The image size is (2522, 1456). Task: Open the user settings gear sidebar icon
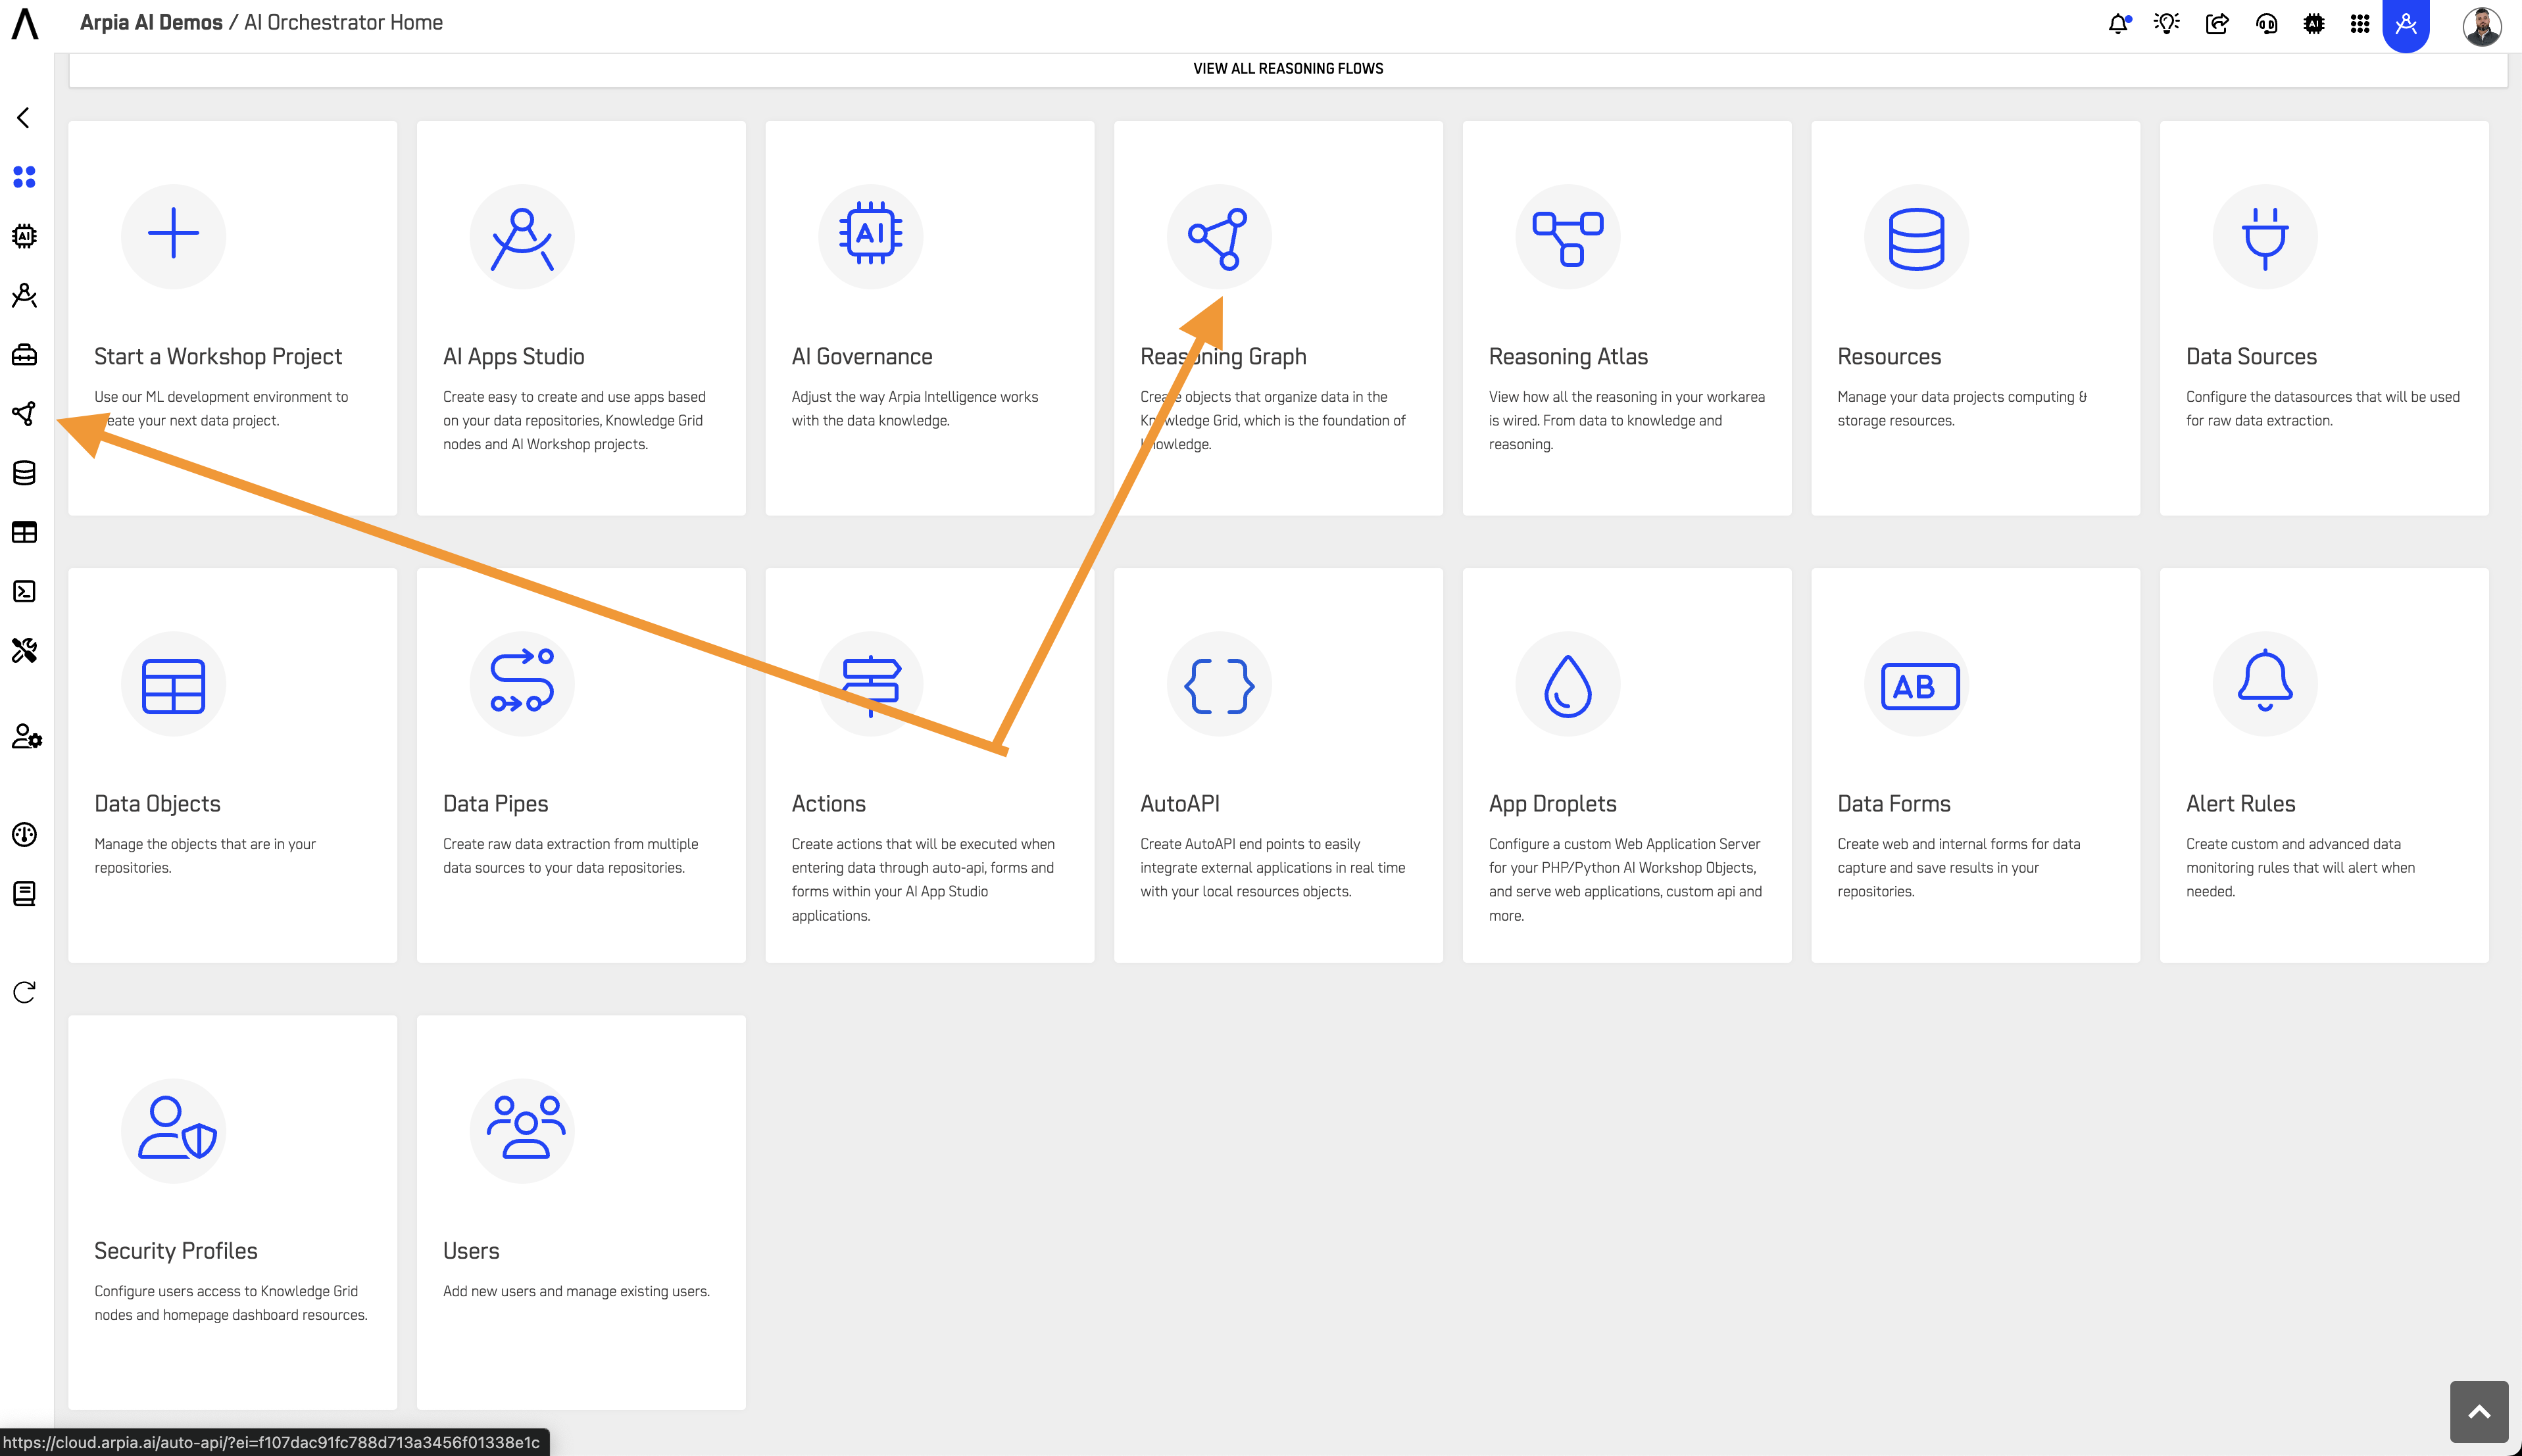(26, 737)
